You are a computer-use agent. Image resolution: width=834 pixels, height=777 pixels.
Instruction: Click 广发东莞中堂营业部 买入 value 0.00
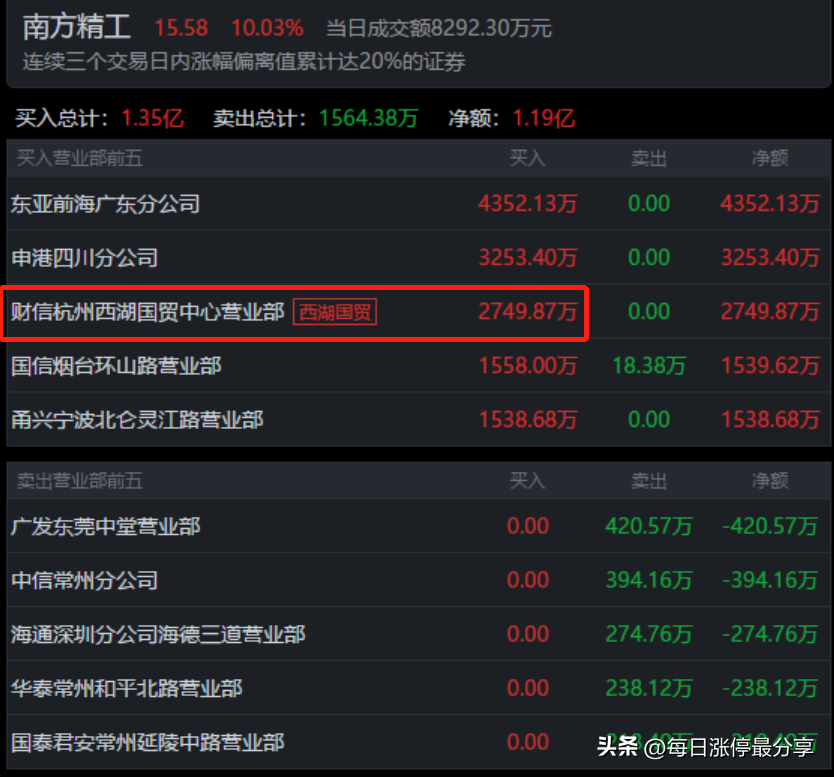pos(528,527)
